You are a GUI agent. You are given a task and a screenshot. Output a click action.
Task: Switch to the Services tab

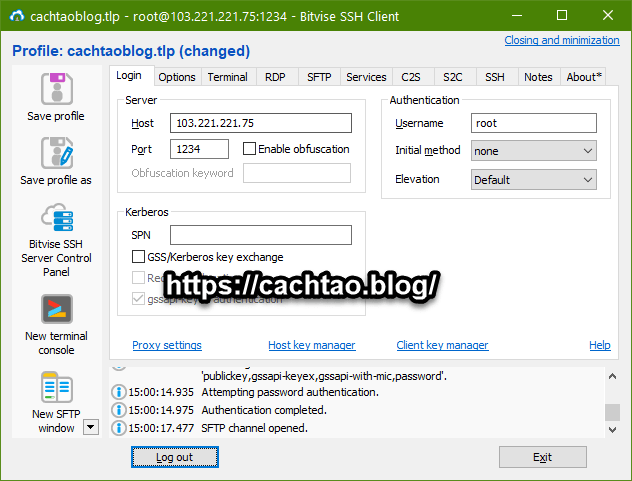coord(366,77)
